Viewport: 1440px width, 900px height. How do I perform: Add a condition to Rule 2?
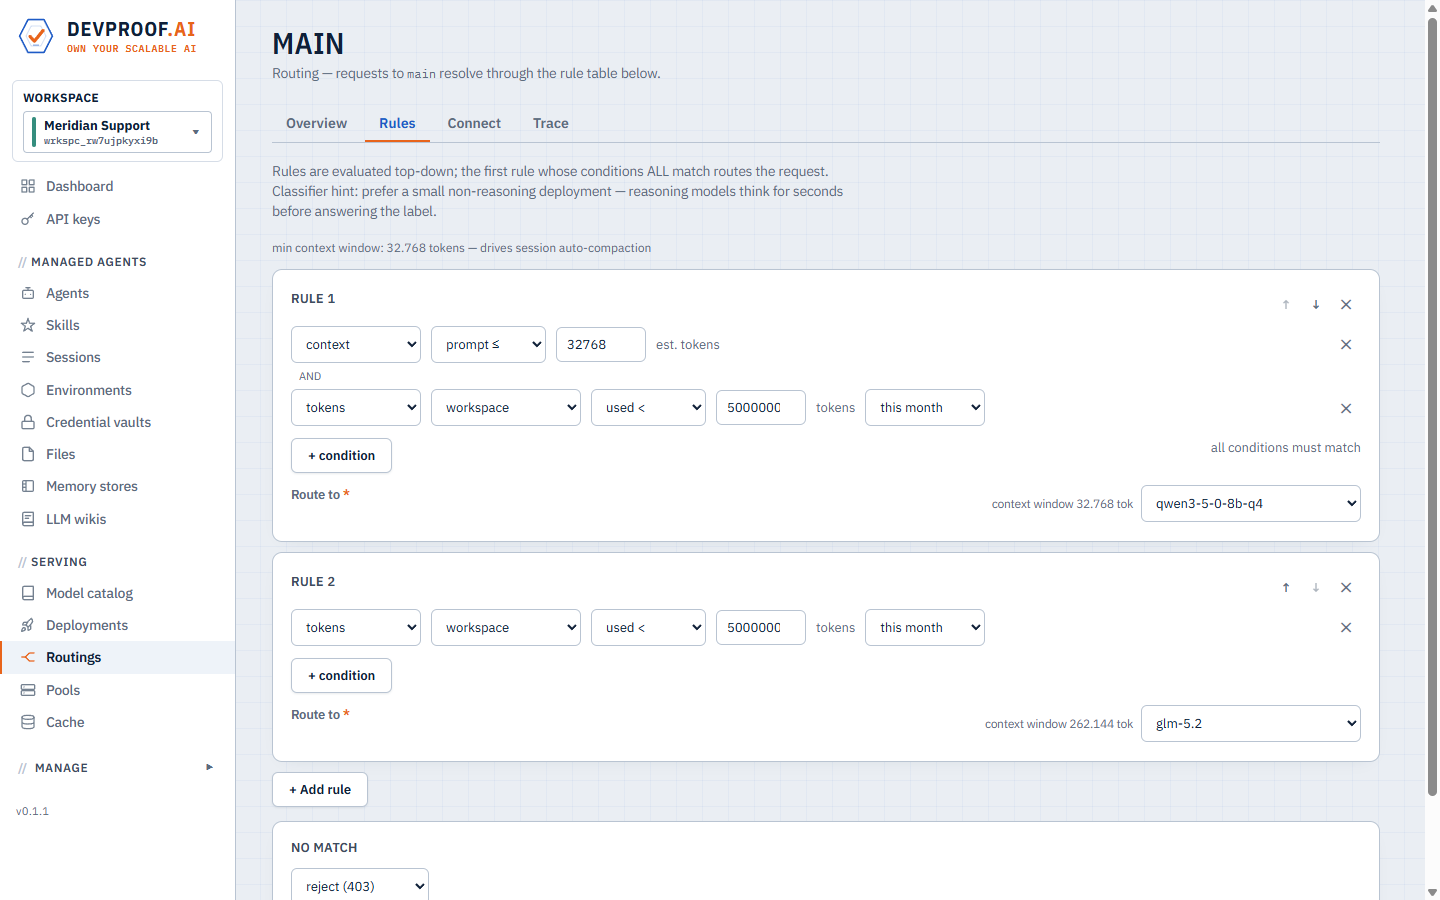tap(341, 675)
